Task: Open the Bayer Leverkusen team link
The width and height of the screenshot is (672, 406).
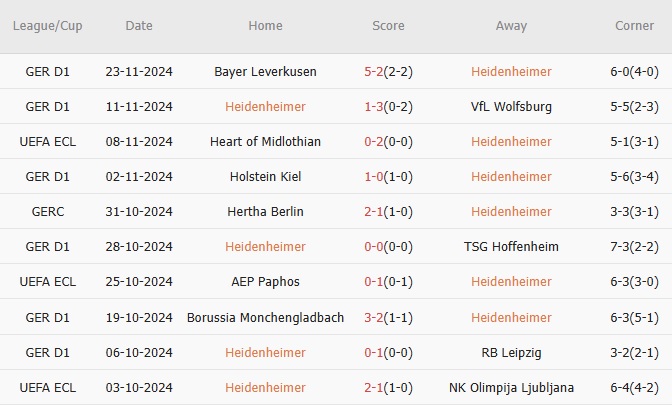Action: [265, 72]
